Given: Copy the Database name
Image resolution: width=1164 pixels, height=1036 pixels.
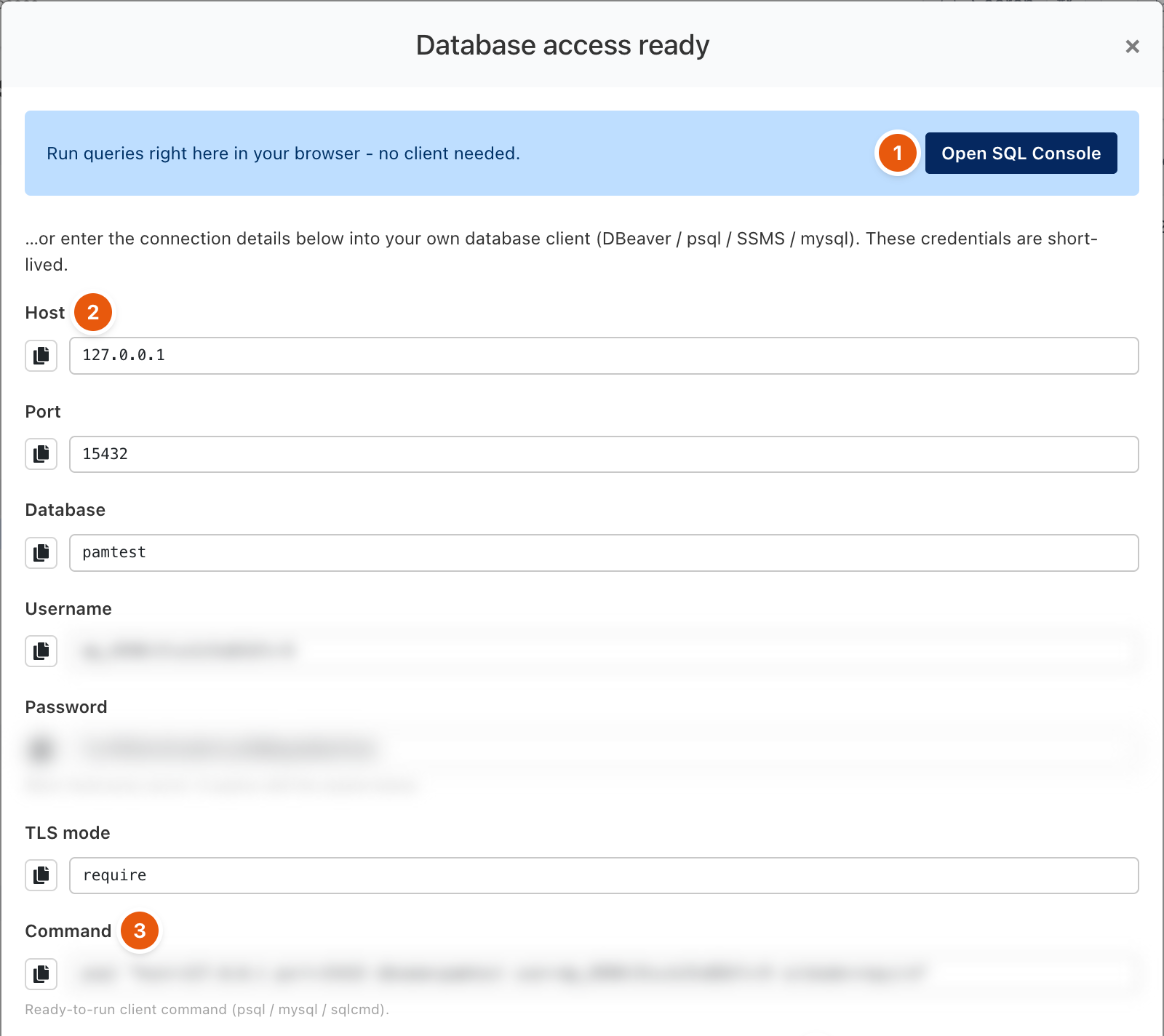Looking at the screenshot, I should click(x=41, y=553).
